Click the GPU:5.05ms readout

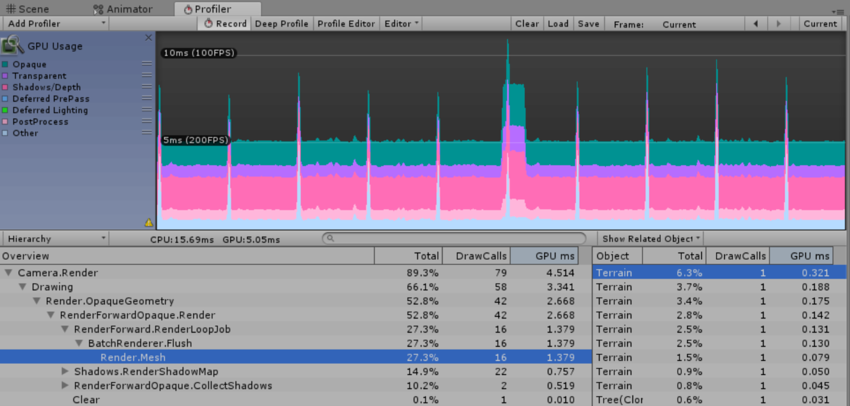(252, 239)
